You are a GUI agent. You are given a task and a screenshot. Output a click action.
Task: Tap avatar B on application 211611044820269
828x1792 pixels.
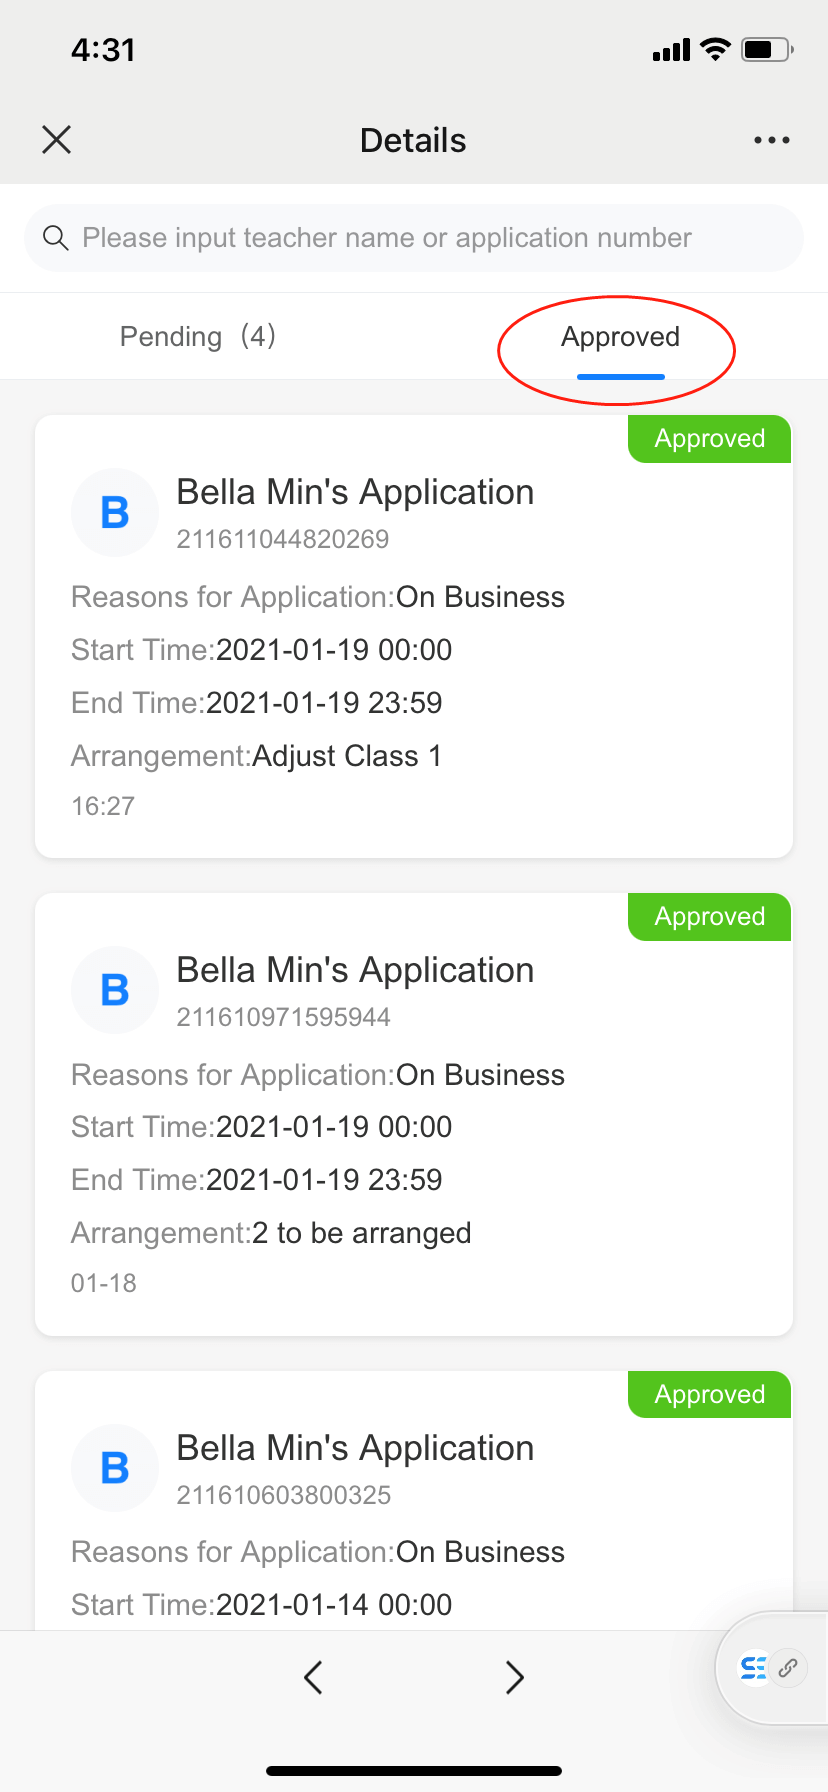point(115,513)
